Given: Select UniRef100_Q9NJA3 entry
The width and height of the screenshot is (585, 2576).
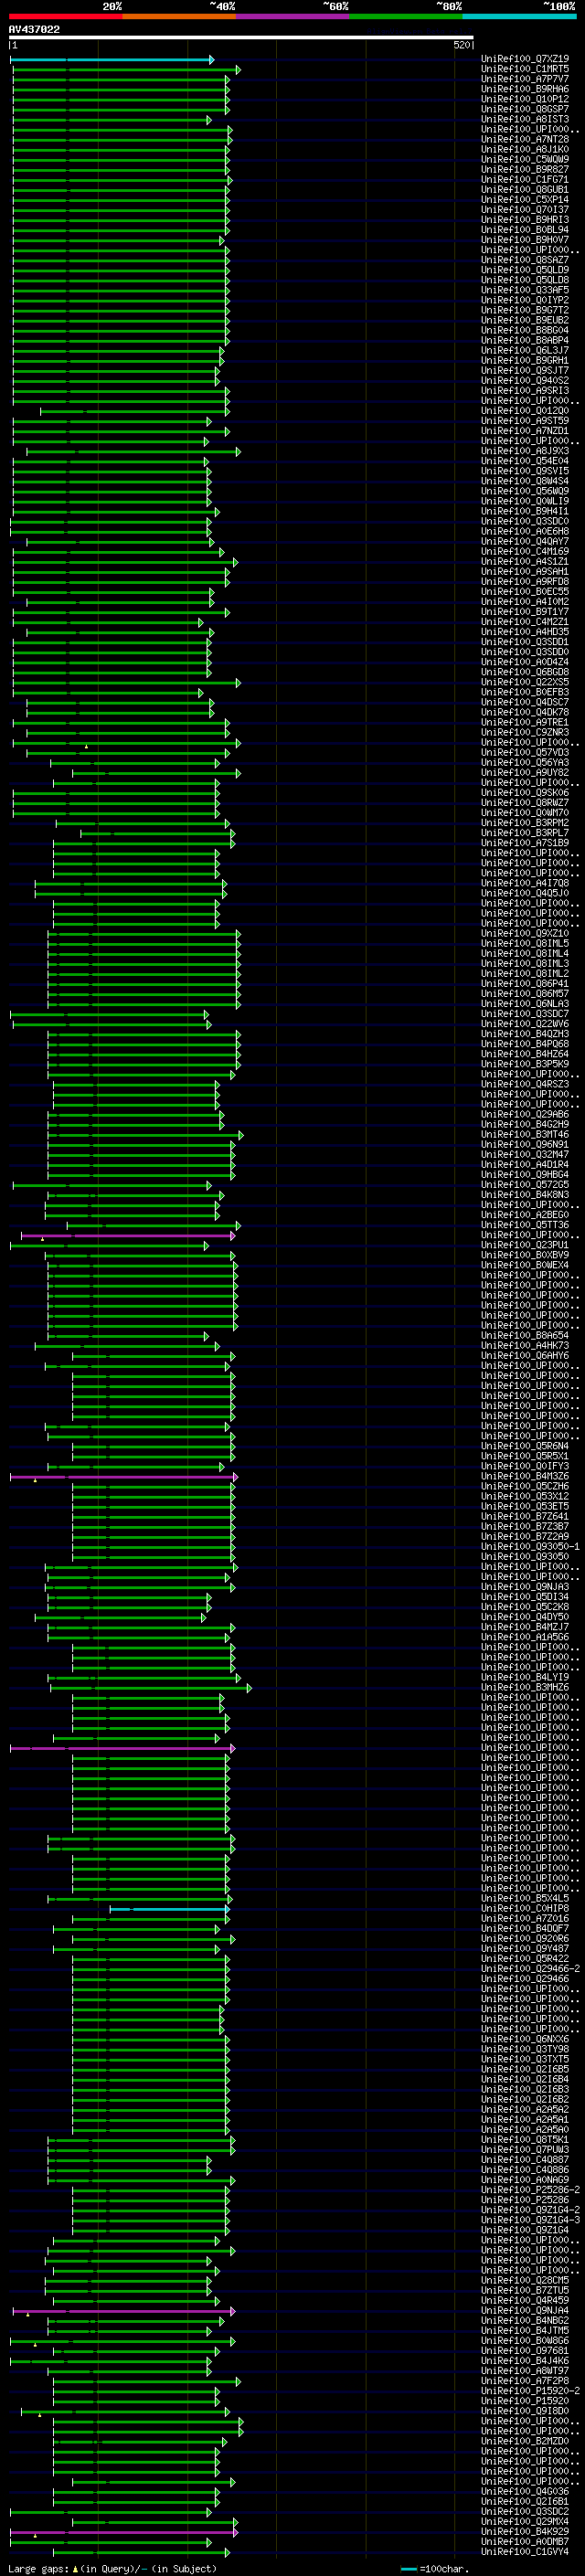Looking at the screenshot, I should [525, 1587].
